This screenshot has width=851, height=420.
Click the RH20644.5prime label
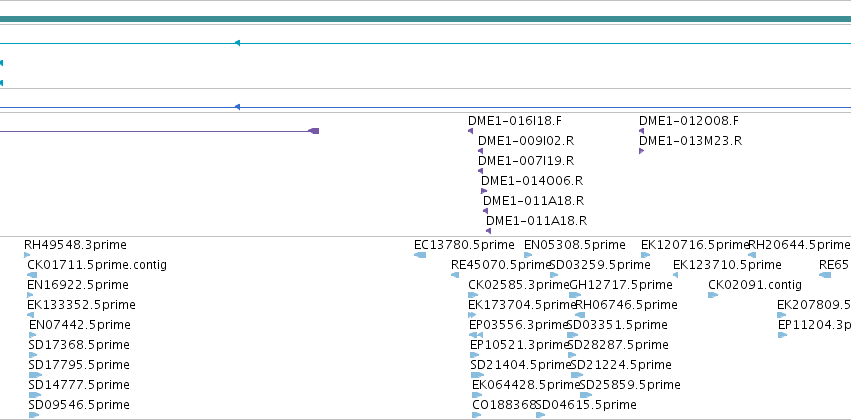coord(799,245)
